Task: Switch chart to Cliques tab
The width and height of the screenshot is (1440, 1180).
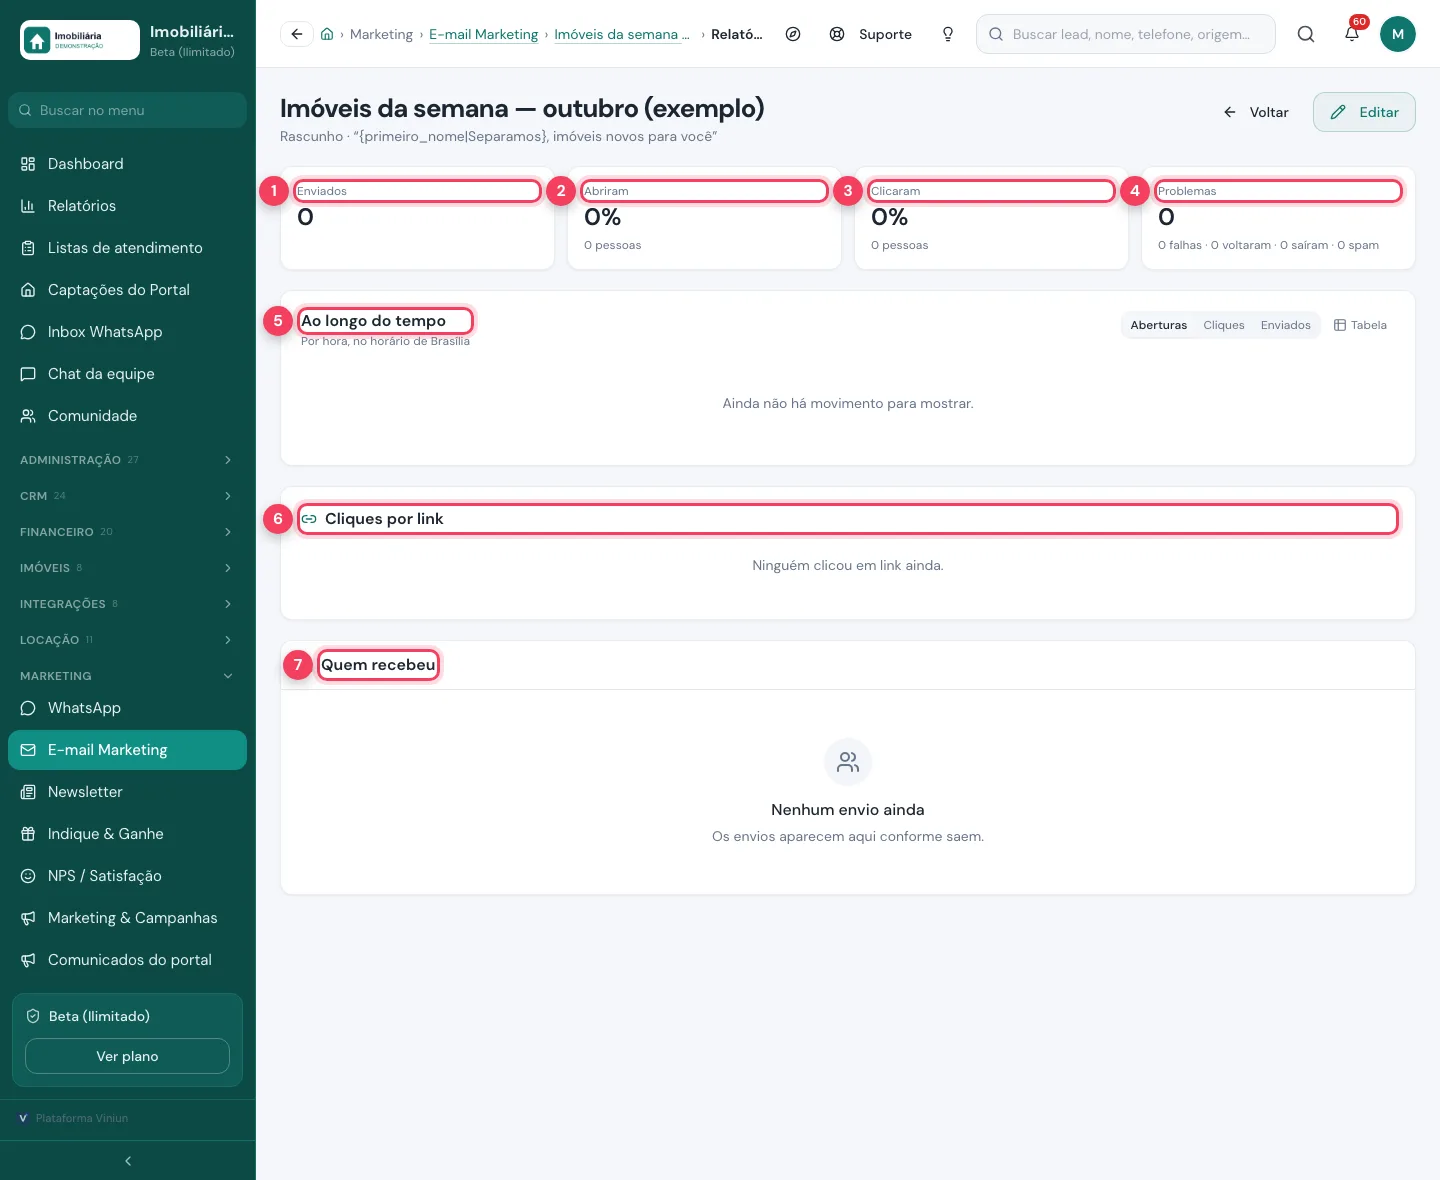Action: tap(1224, 325)
